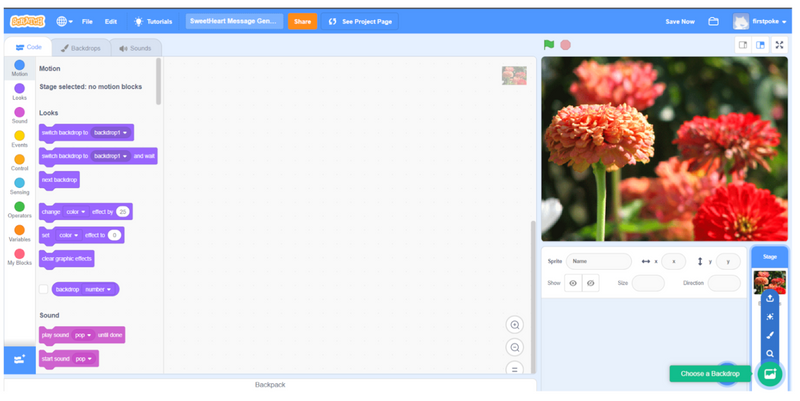Select the Operators block category
The image size is (800, 401).
pyautogui.click(x=19, y=210)
